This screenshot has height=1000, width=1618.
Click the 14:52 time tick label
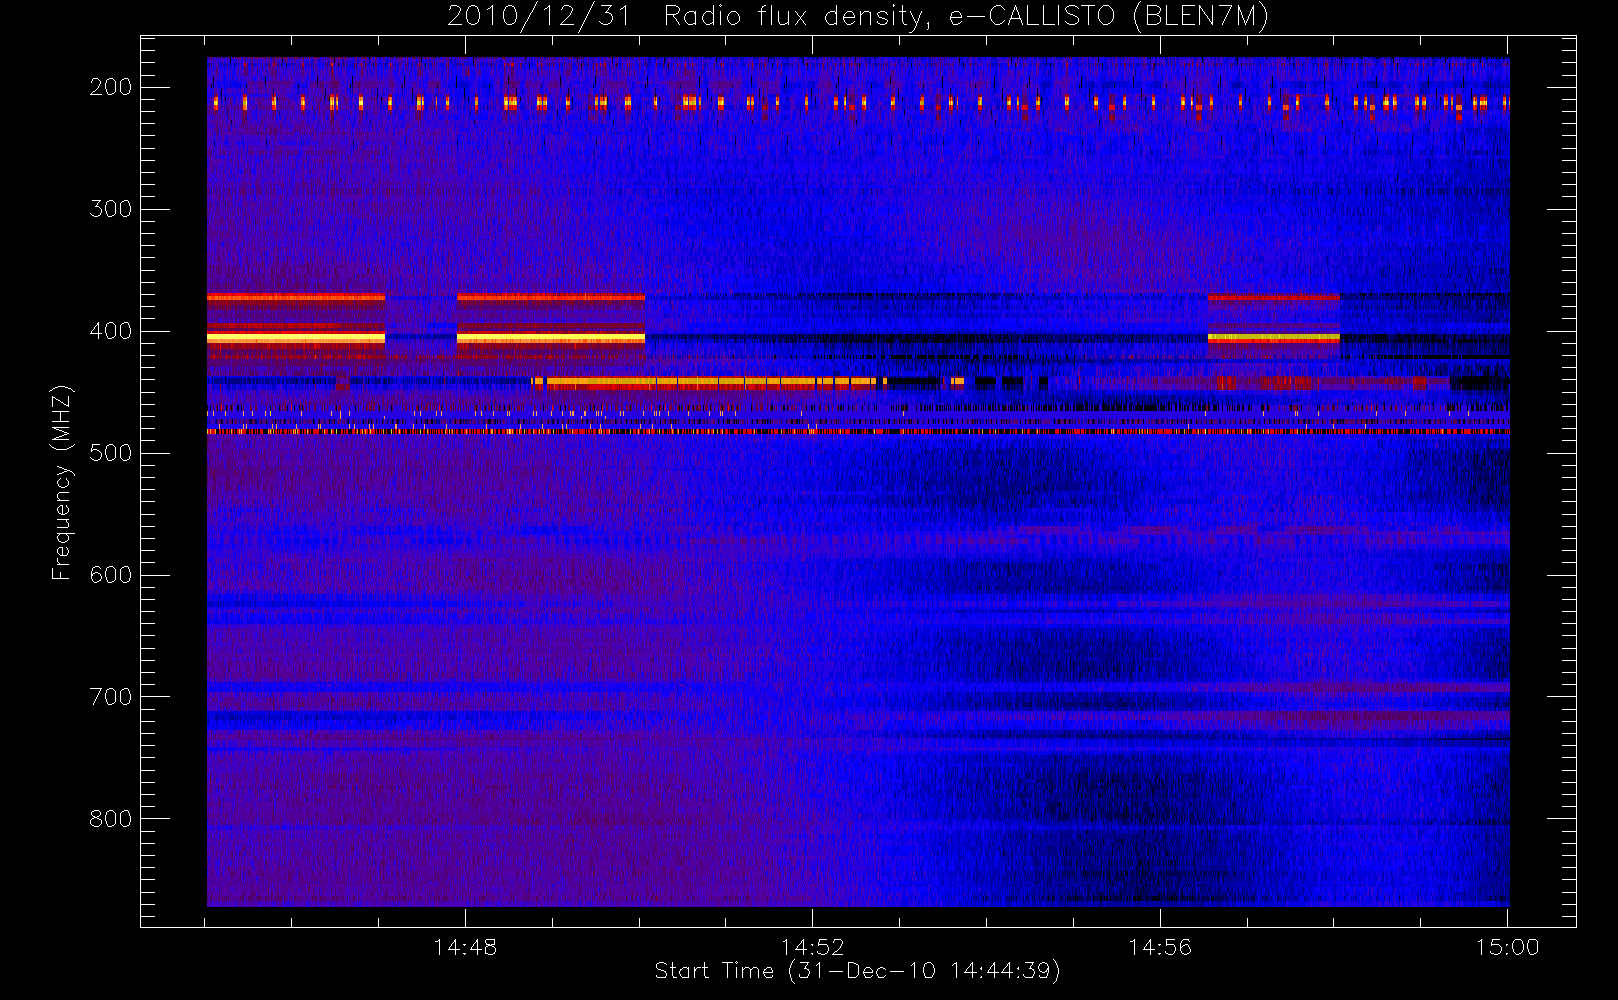tap(813, 947)
